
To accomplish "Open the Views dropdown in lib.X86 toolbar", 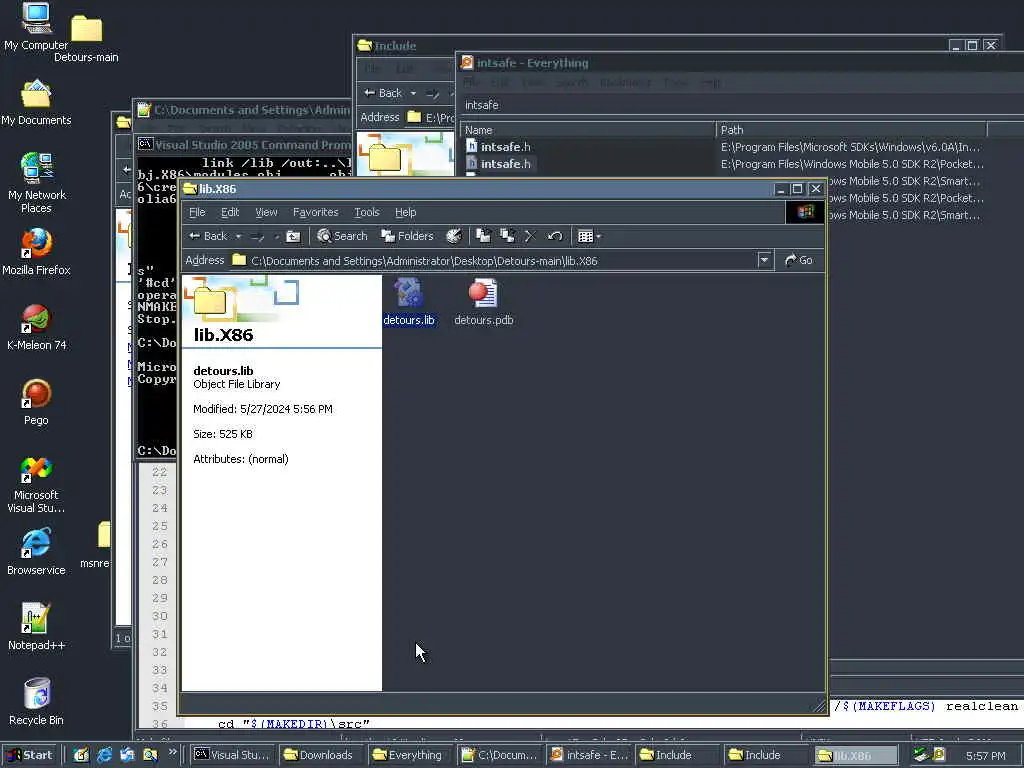I will click(589, 236).
